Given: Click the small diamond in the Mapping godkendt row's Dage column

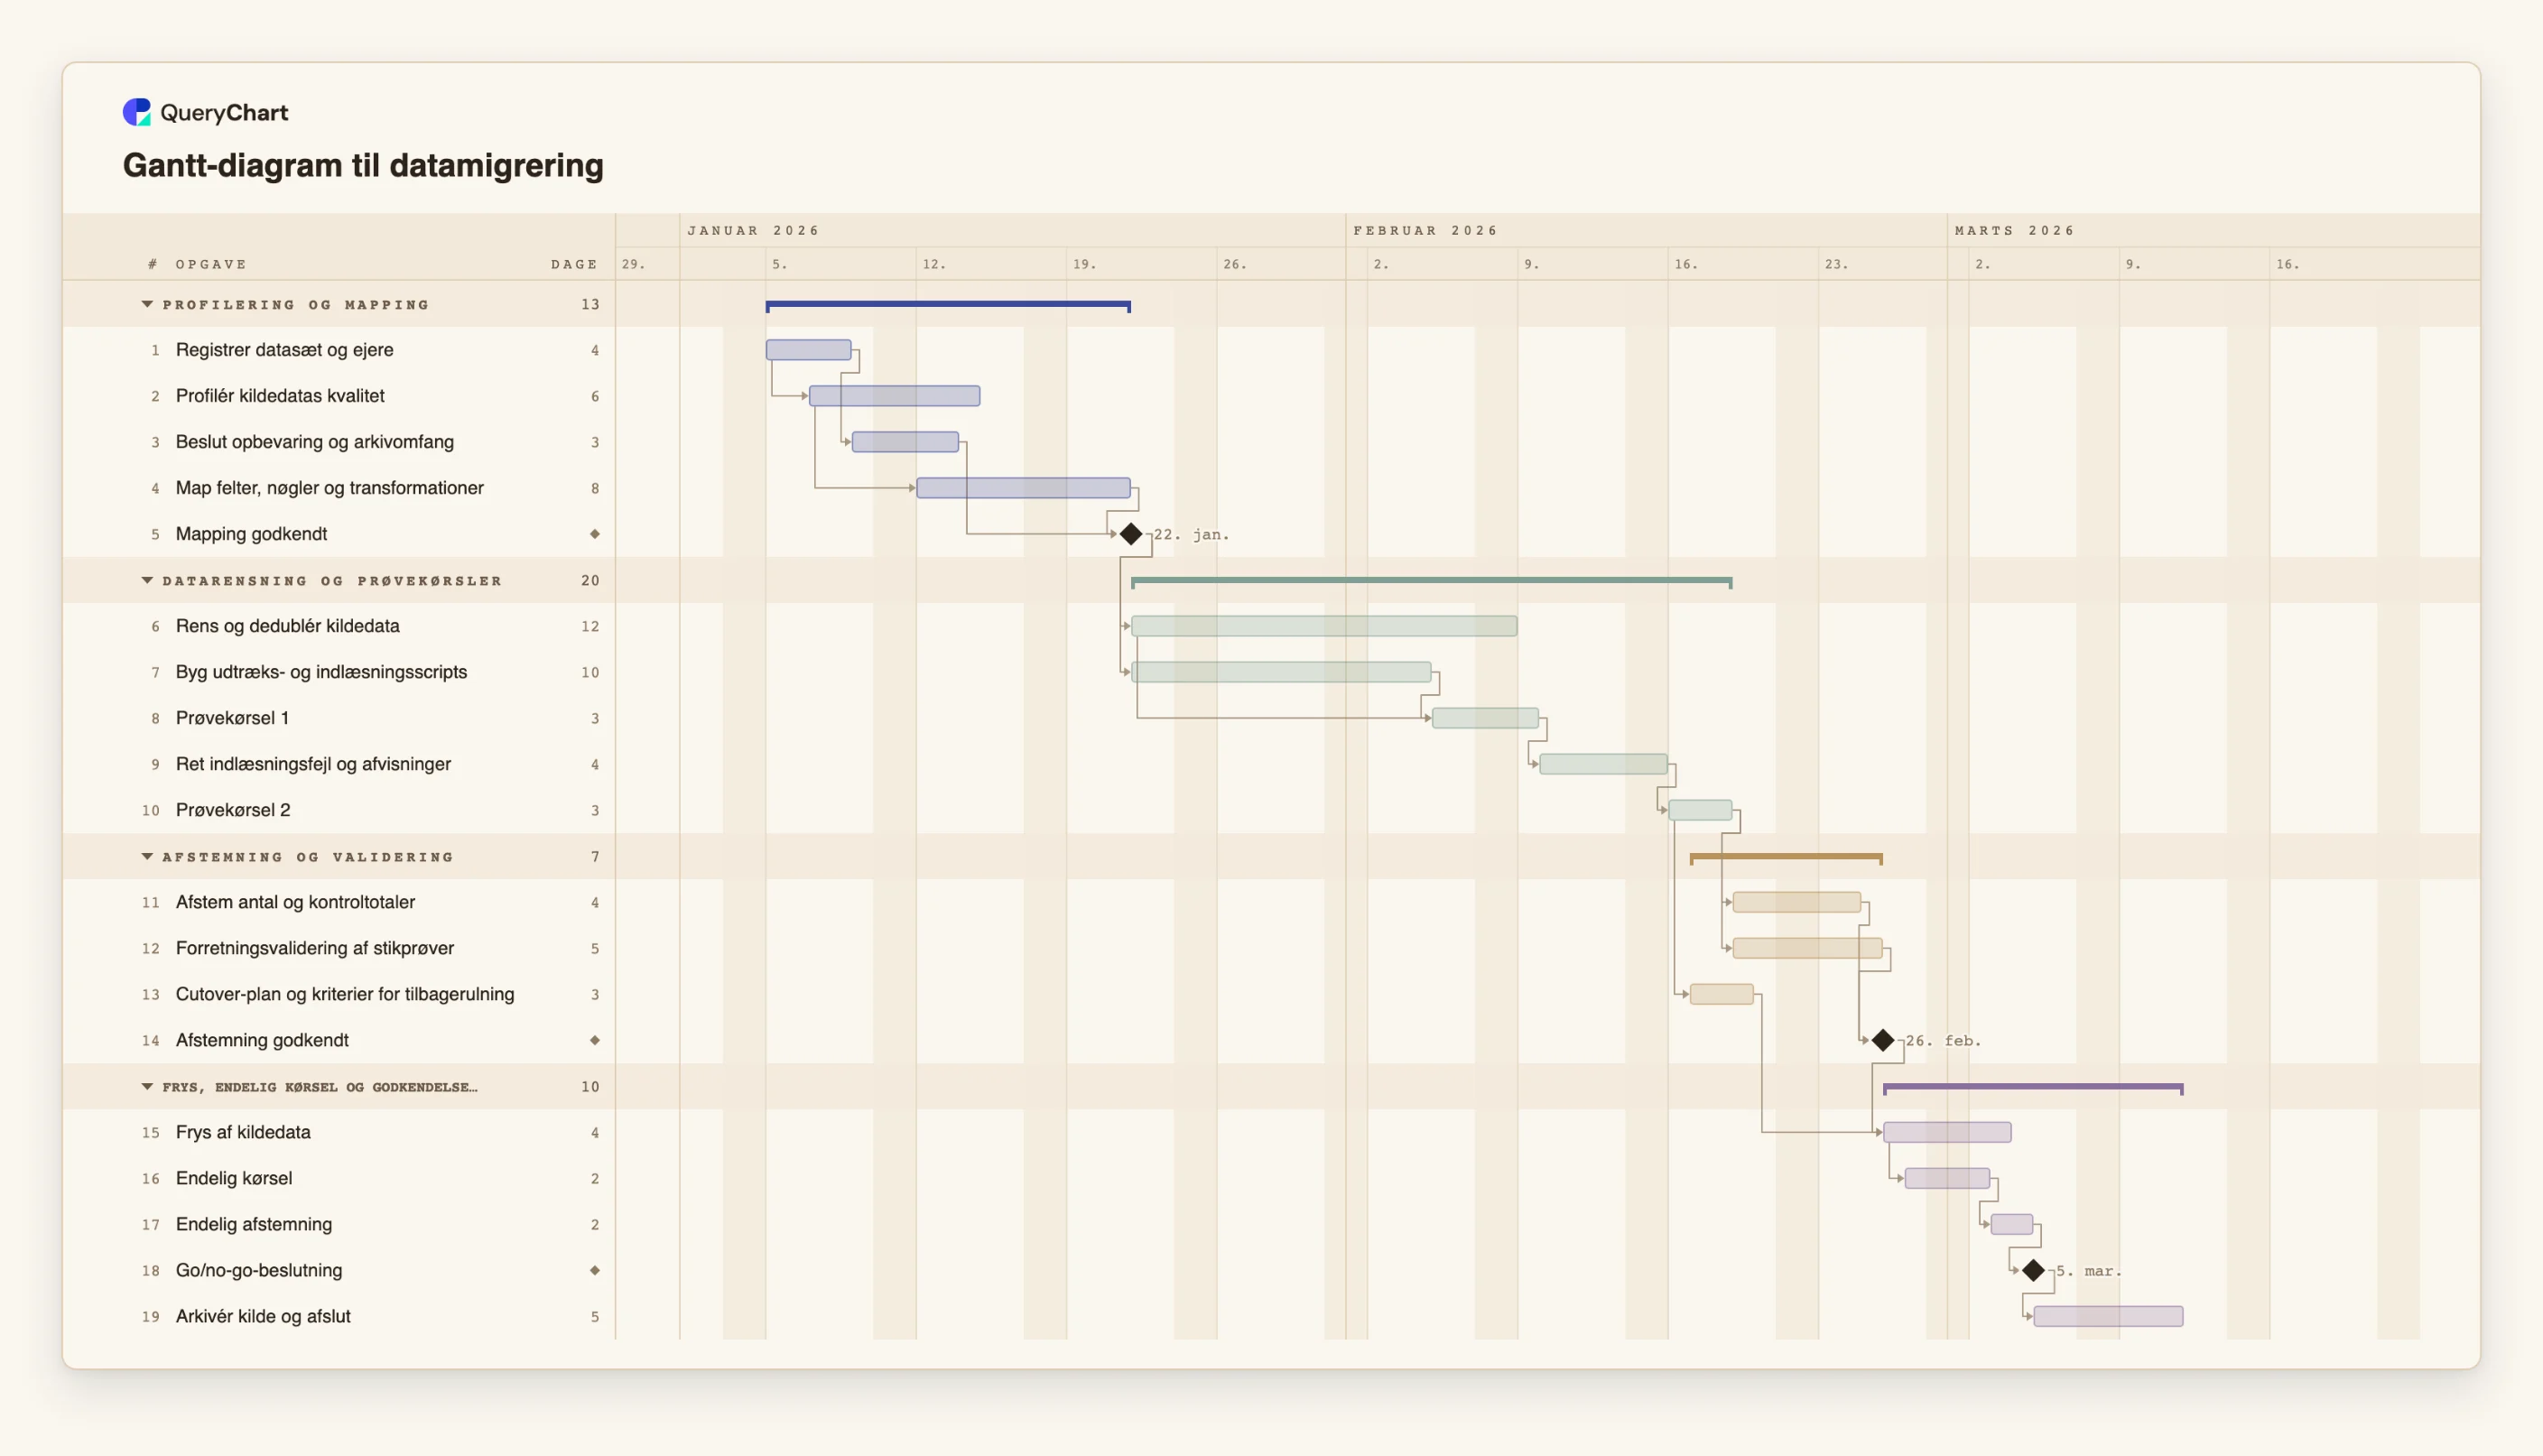Looking at the screenshot, I should point(595,534).
